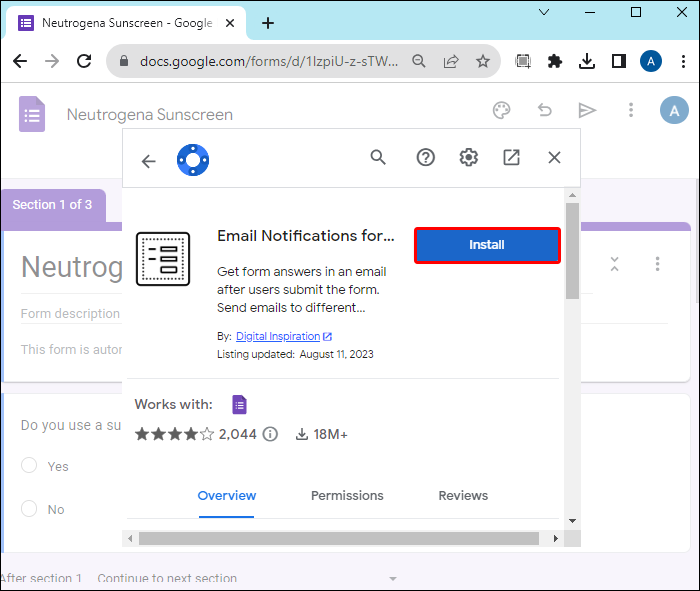Screen dimensions: 700x591
Task: Click the Send paper-plane icon
Action: (x=587, y=110)
